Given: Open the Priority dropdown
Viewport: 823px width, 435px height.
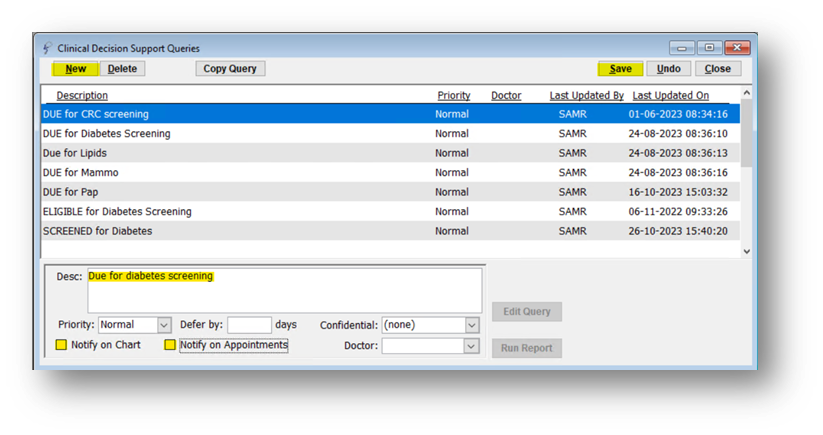Looking at the screenshot, I should coord(164,325).
